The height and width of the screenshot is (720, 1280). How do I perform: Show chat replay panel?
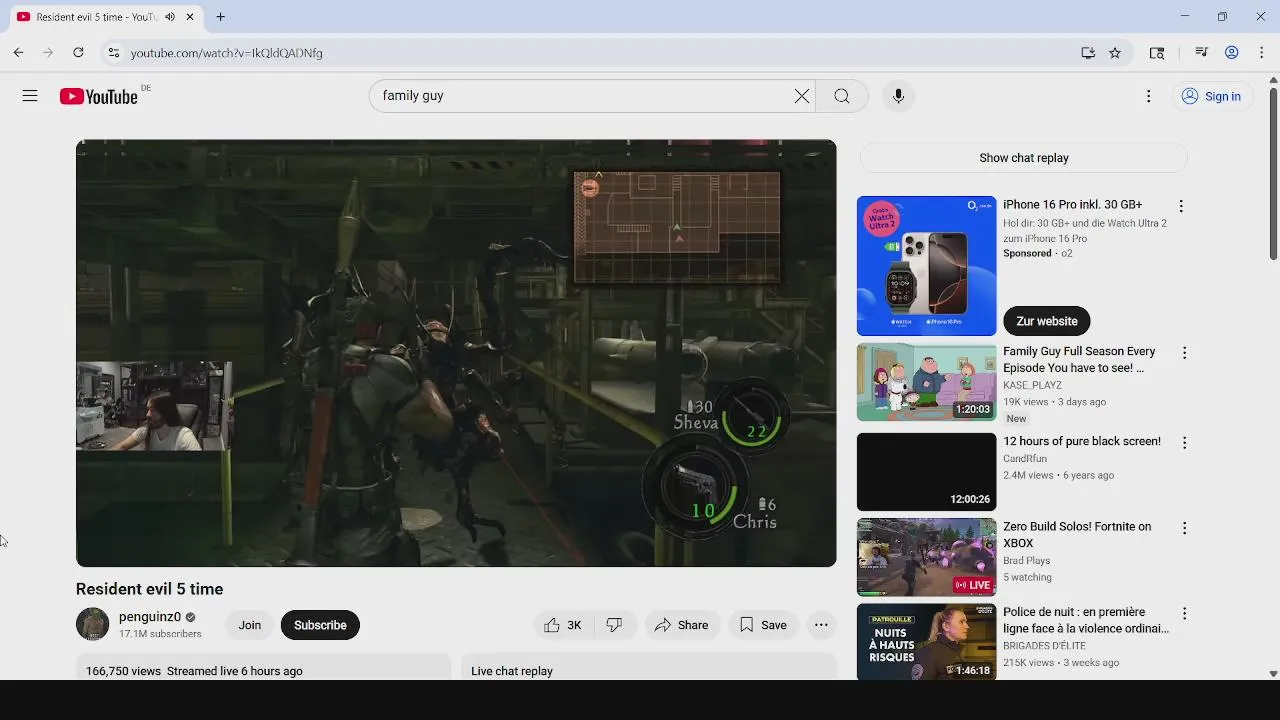(x=1024, y=158)
